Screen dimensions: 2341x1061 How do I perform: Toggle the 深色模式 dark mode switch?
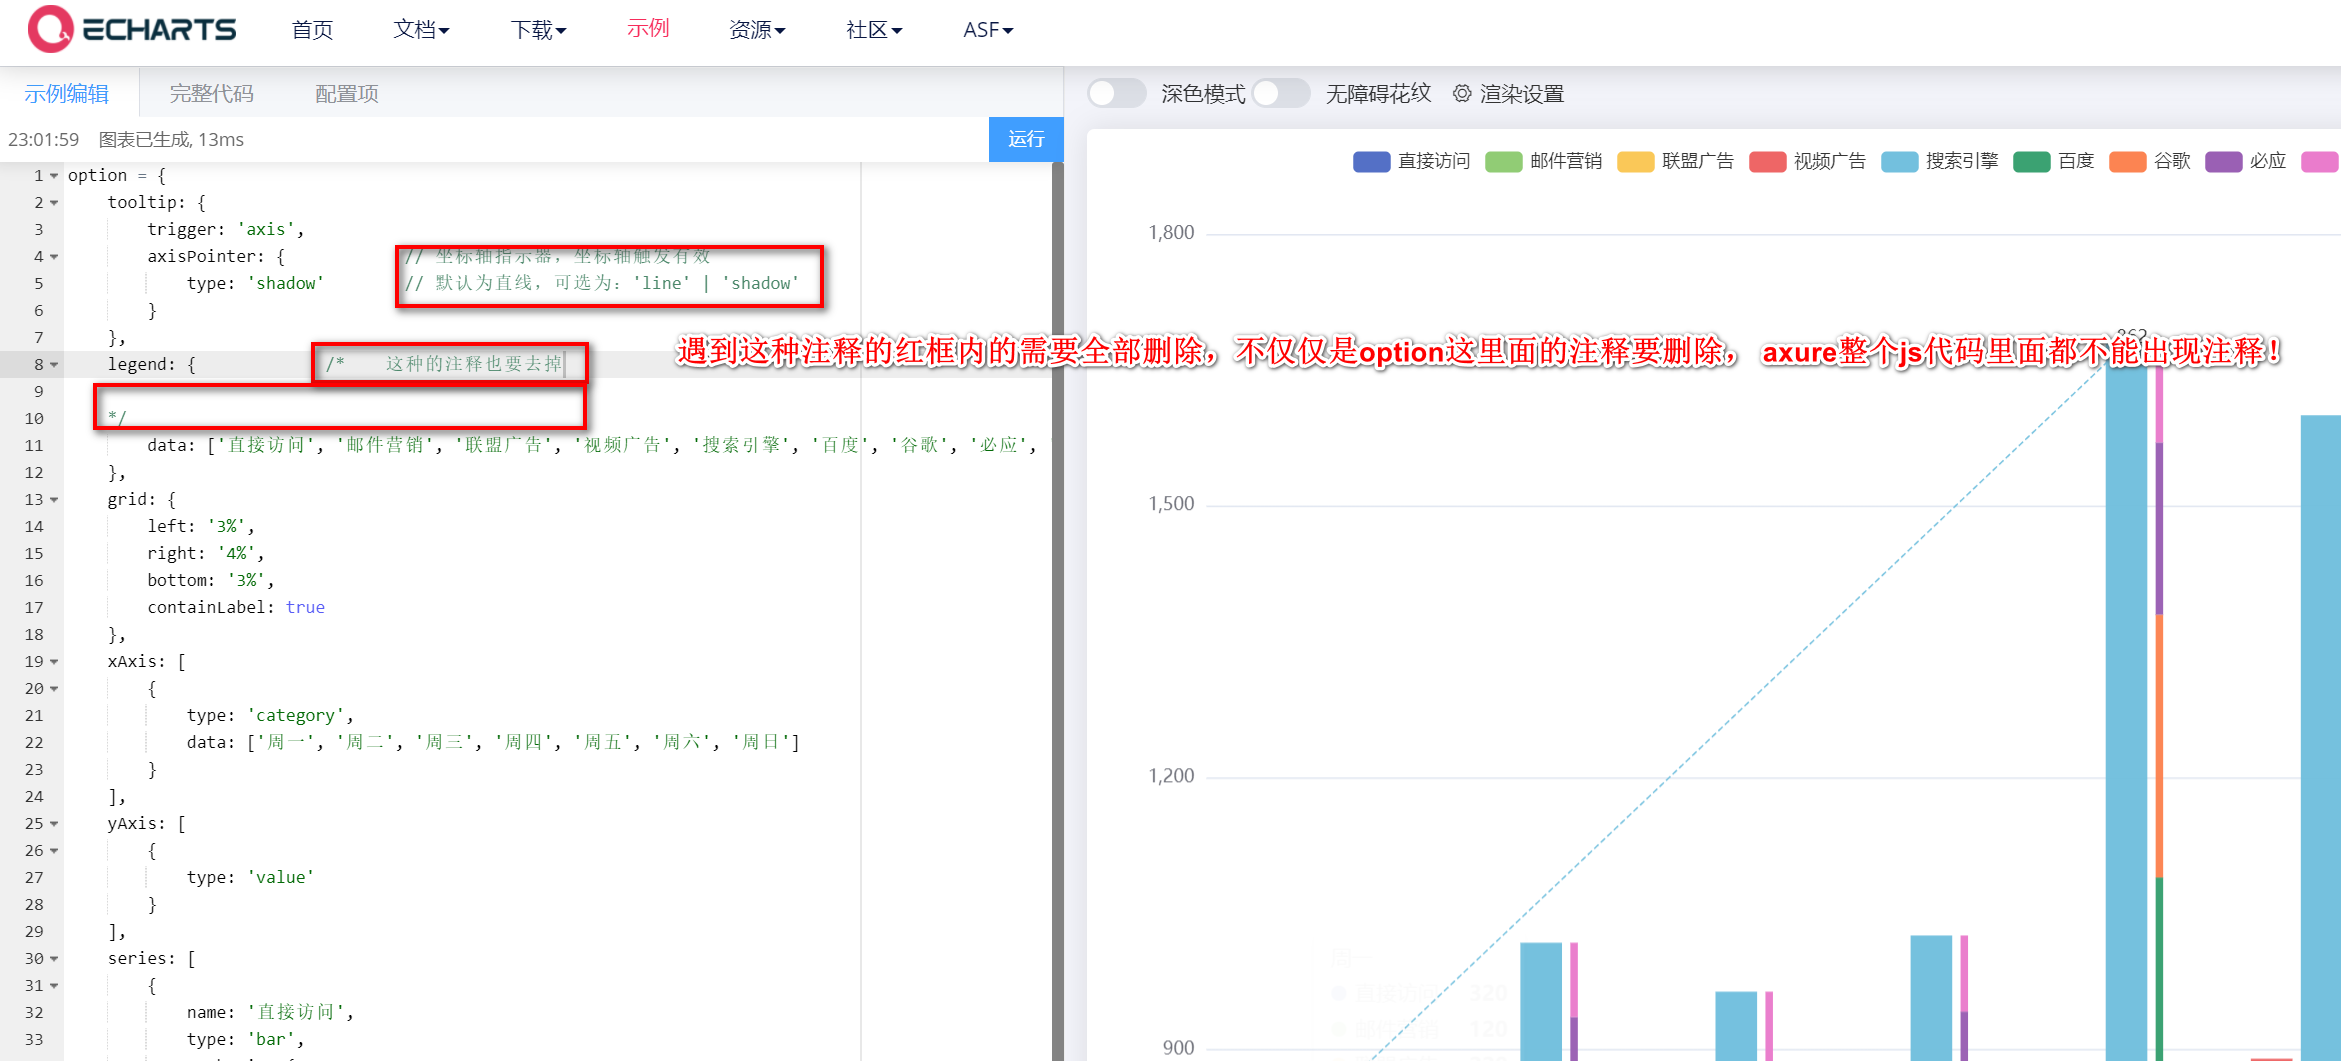coord(1116,93)
